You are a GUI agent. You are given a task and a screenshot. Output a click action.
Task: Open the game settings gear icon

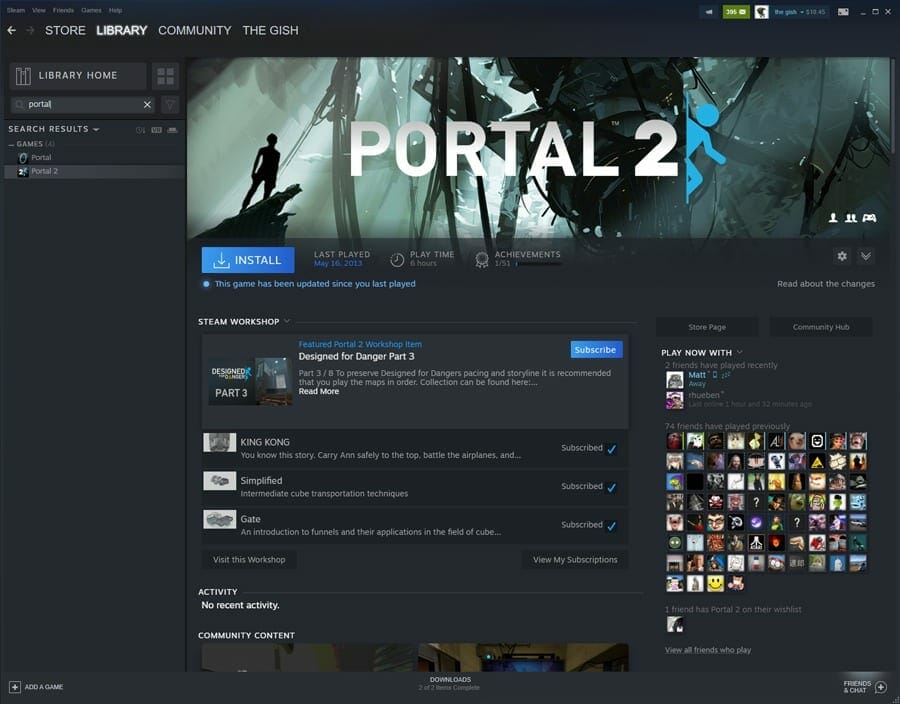pyautogui.click(x=842, y=256)
